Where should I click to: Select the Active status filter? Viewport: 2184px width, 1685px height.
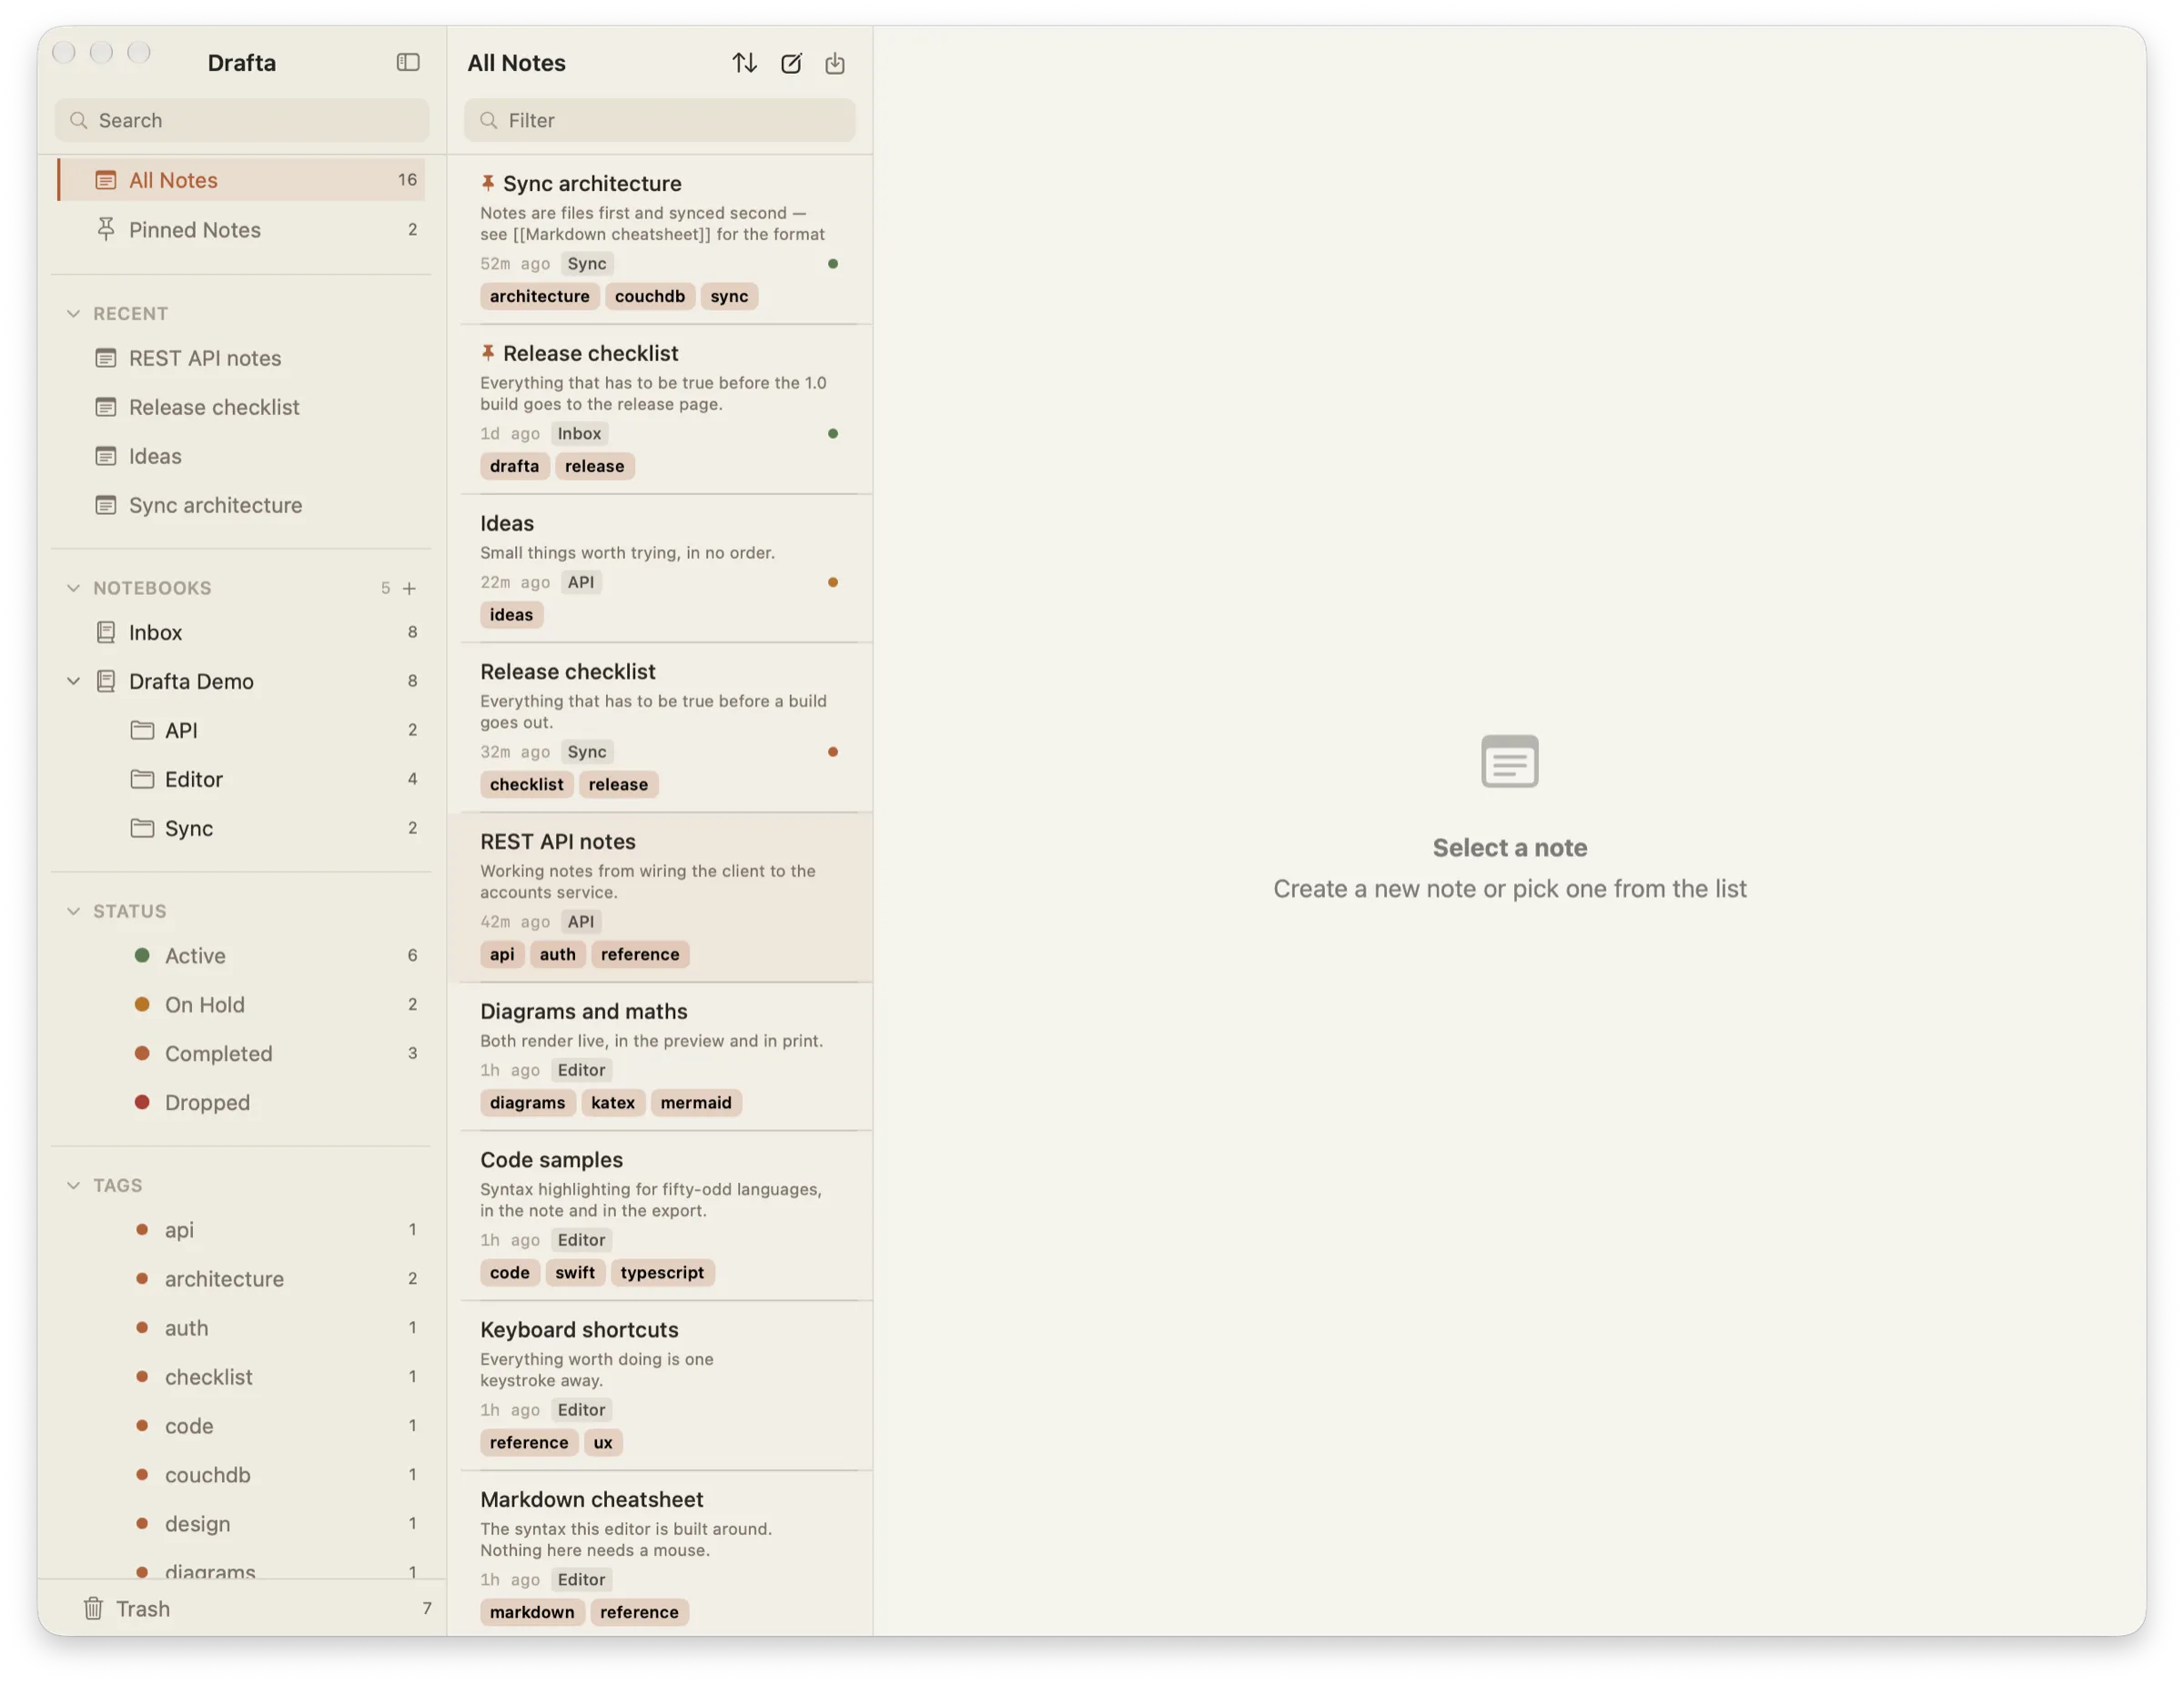[x=240, y=955]
